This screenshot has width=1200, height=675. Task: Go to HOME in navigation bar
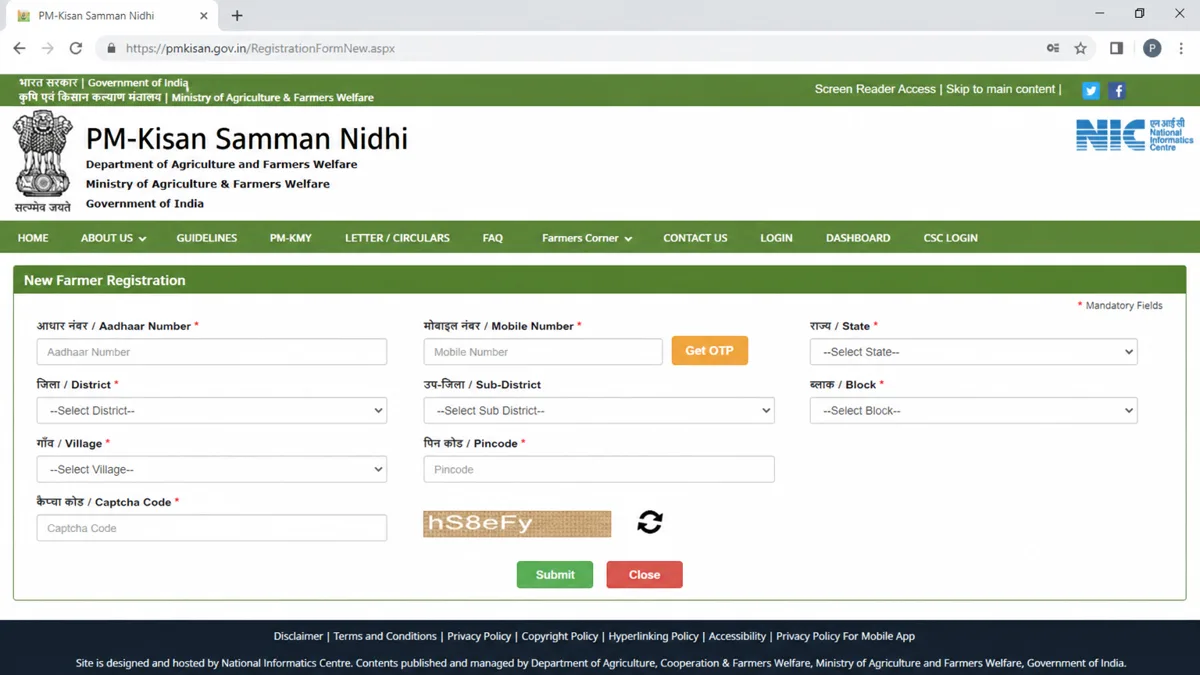(33, 238)
